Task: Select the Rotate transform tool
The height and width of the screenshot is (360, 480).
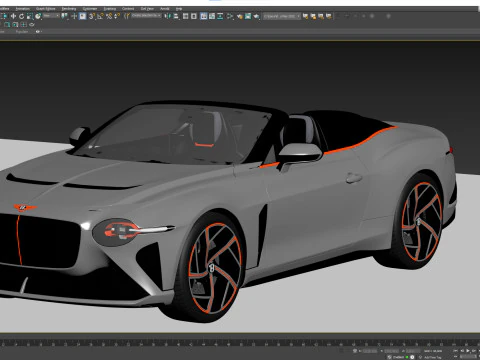Action: (x=21, y=16)
